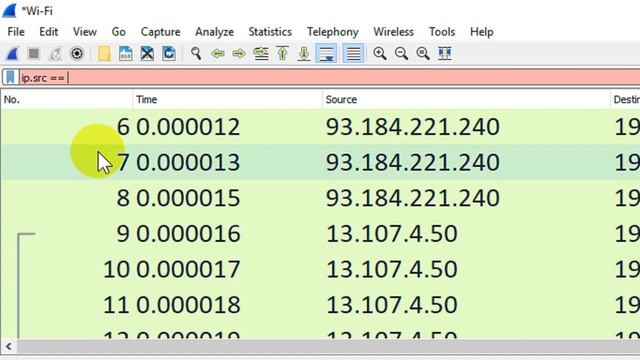640x360 pixels.
Task: Click the horizontal scrollbar track
Action: (328, 347)
